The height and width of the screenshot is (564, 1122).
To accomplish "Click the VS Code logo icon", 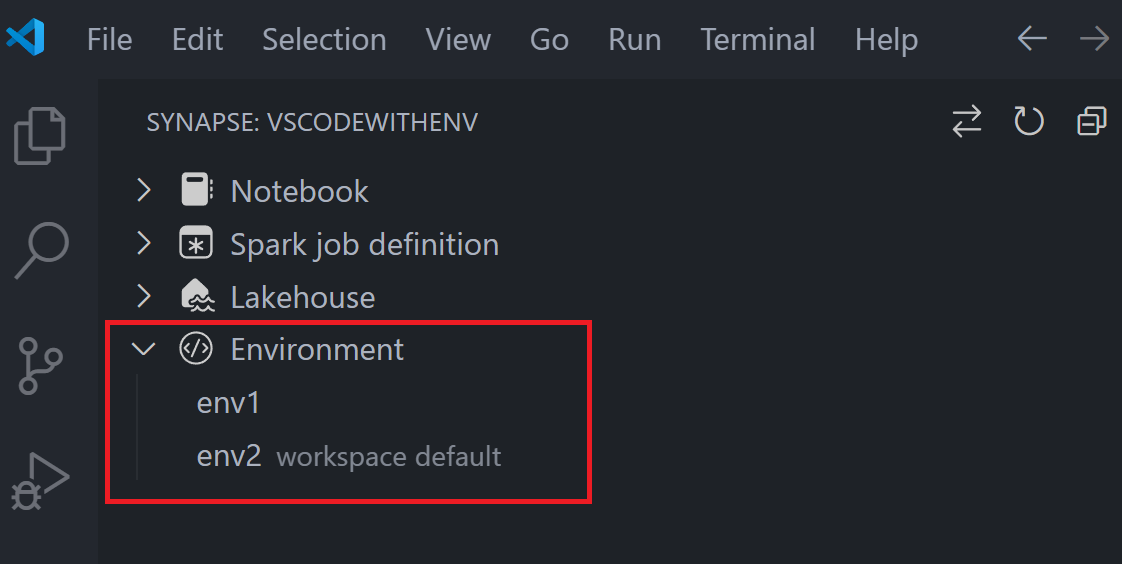I will pyautogui.click(x=26, y=38).
